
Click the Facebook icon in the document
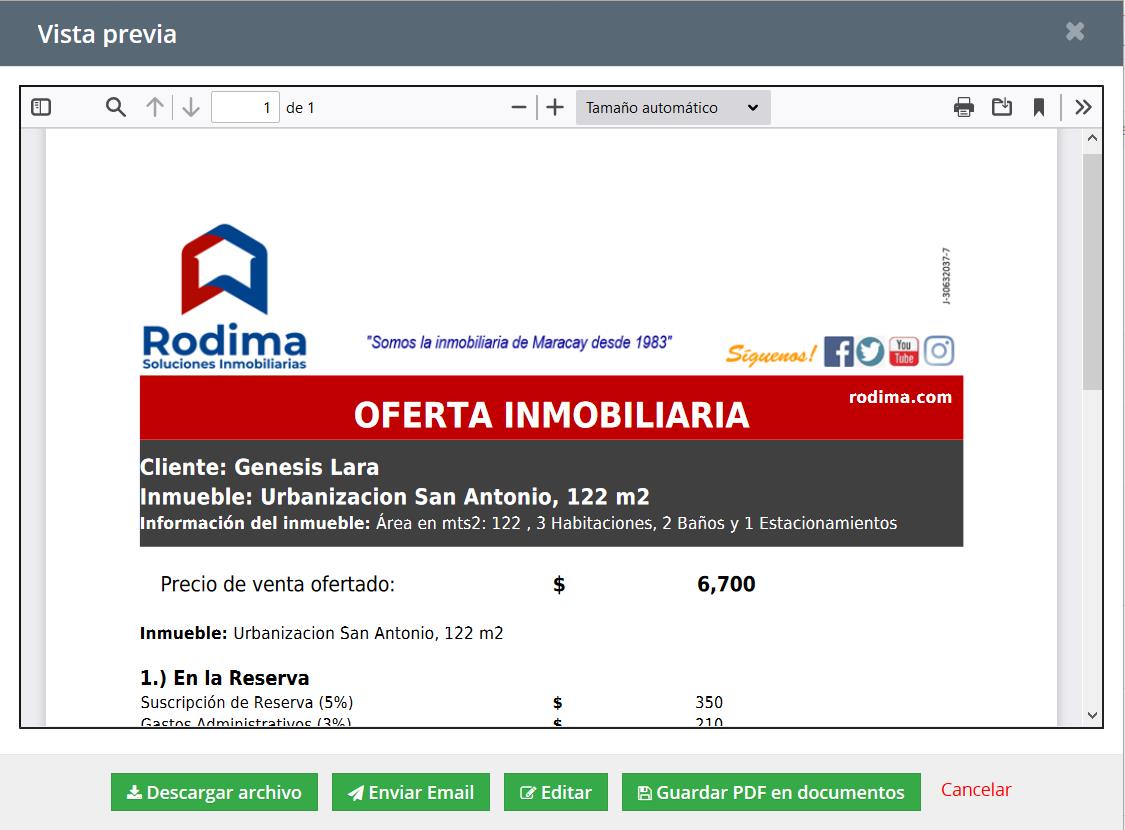tap(838, 352)
